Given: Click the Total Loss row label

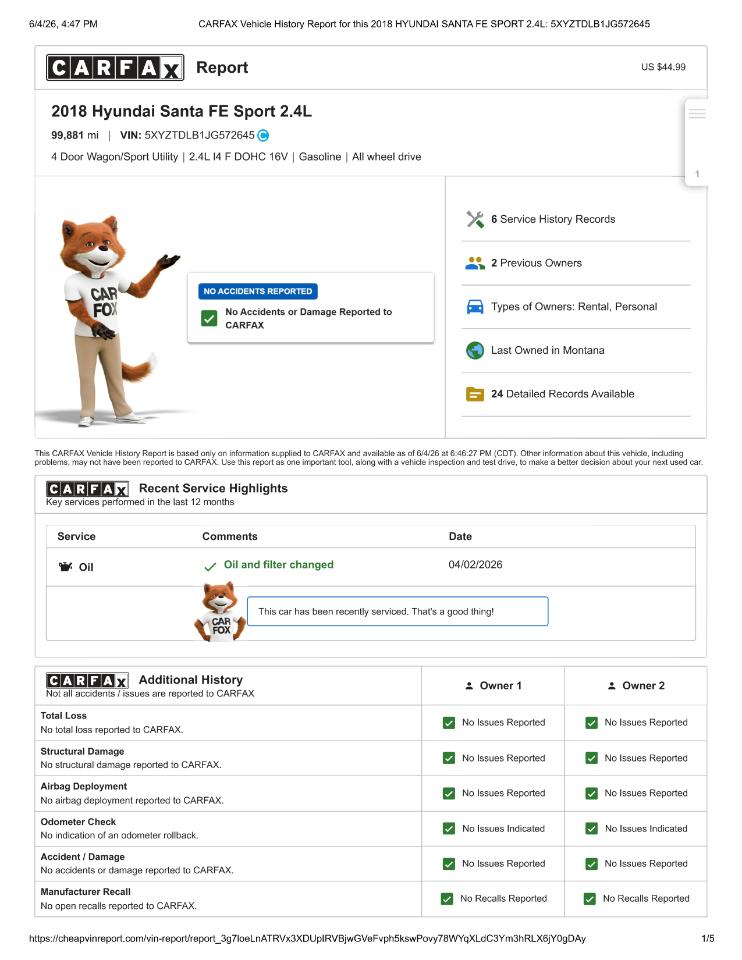Looking at the screenshot, I should pos(64,716).
